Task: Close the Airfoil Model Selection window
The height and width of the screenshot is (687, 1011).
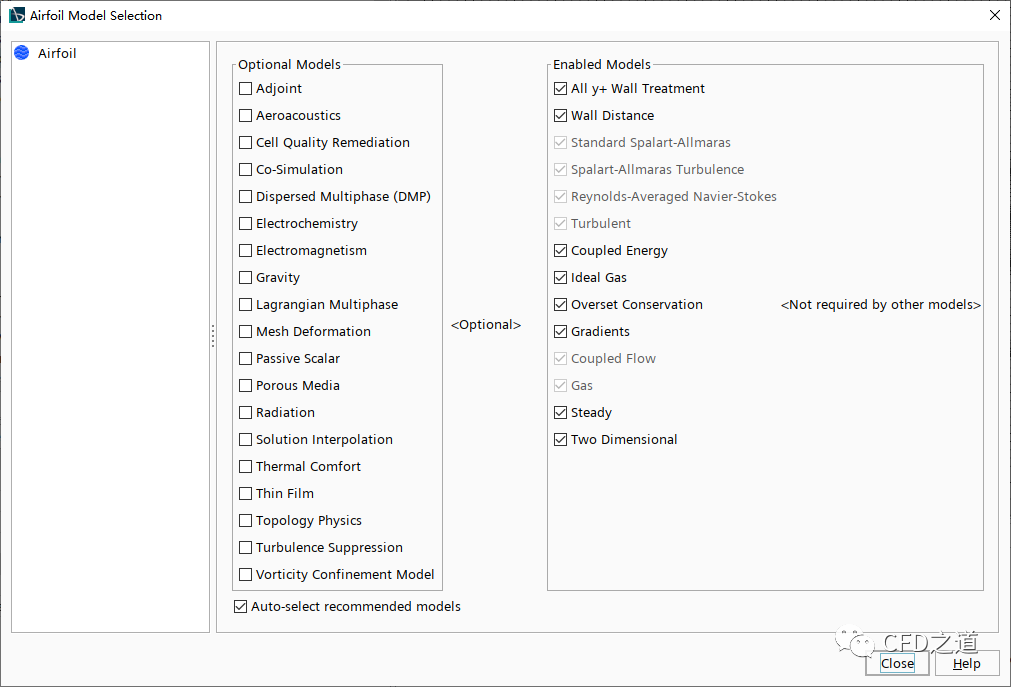Action: tap(994, 15)
